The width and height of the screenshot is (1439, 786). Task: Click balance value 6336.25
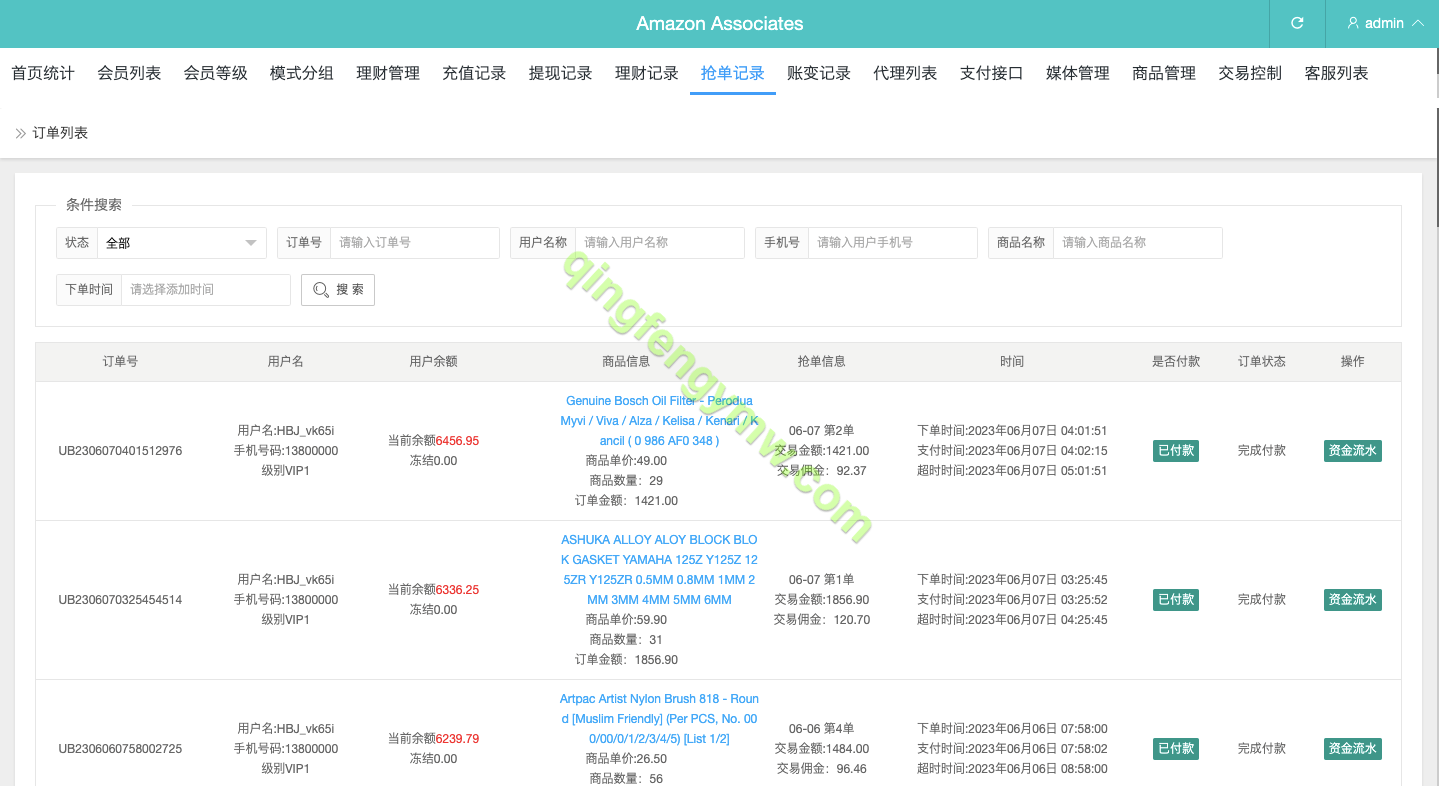click(x=457, y=590)
